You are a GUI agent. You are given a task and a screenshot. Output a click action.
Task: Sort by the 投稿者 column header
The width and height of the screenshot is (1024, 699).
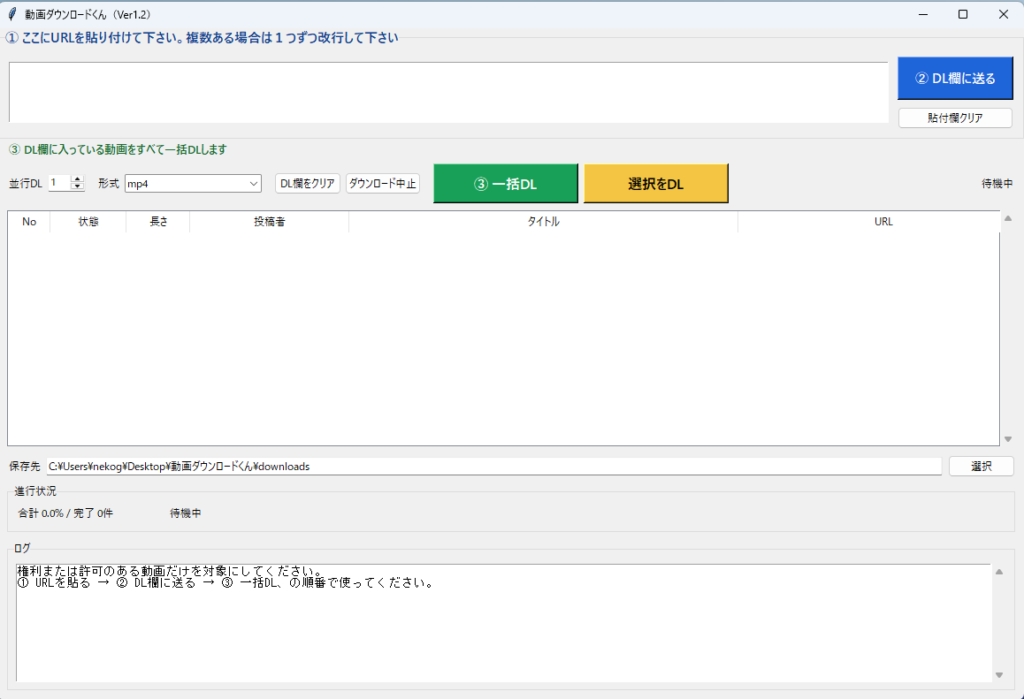point(269,221)
